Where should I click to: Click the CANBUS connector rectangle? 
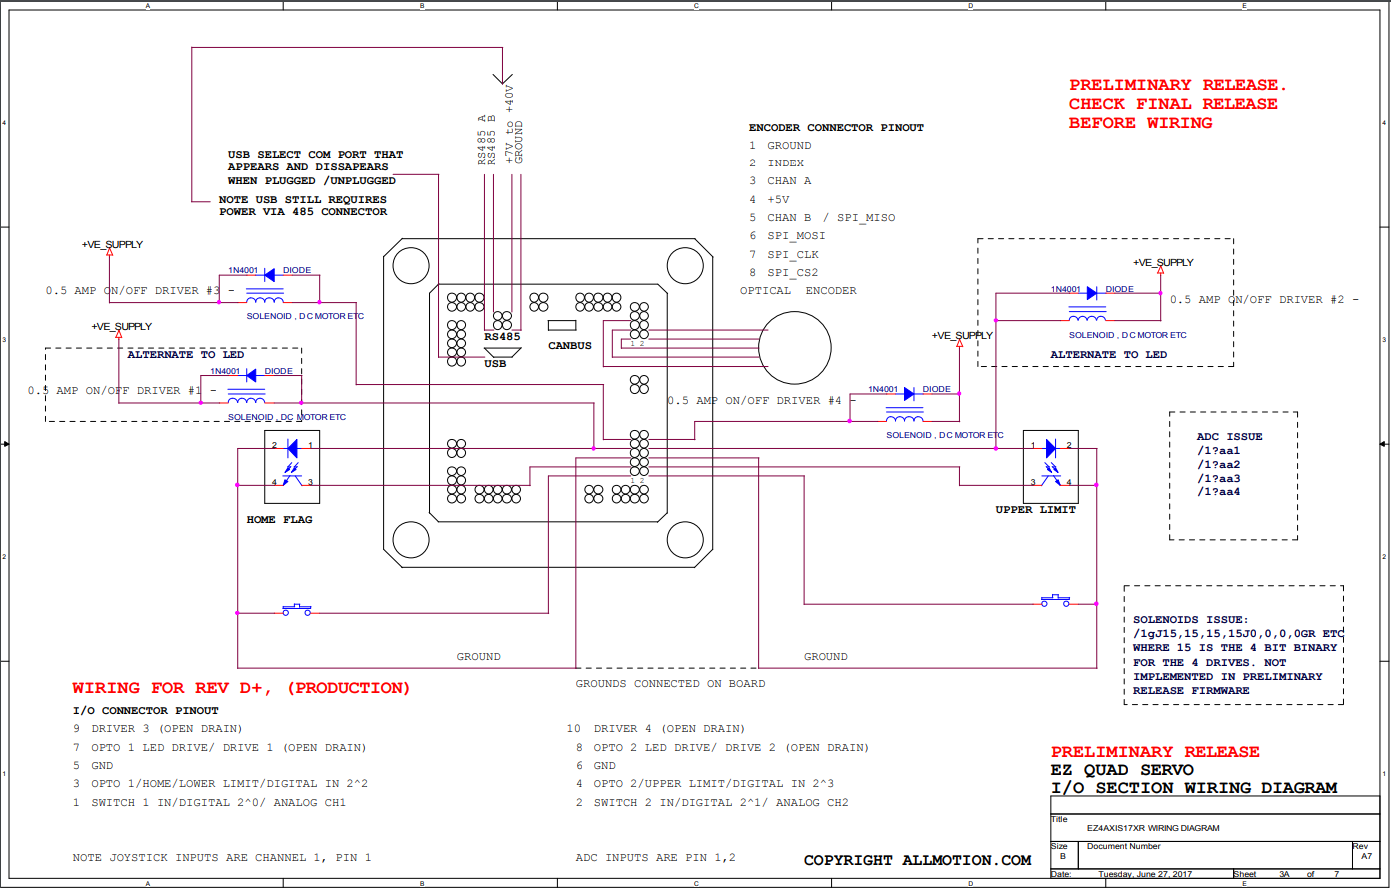pos(562,325)
